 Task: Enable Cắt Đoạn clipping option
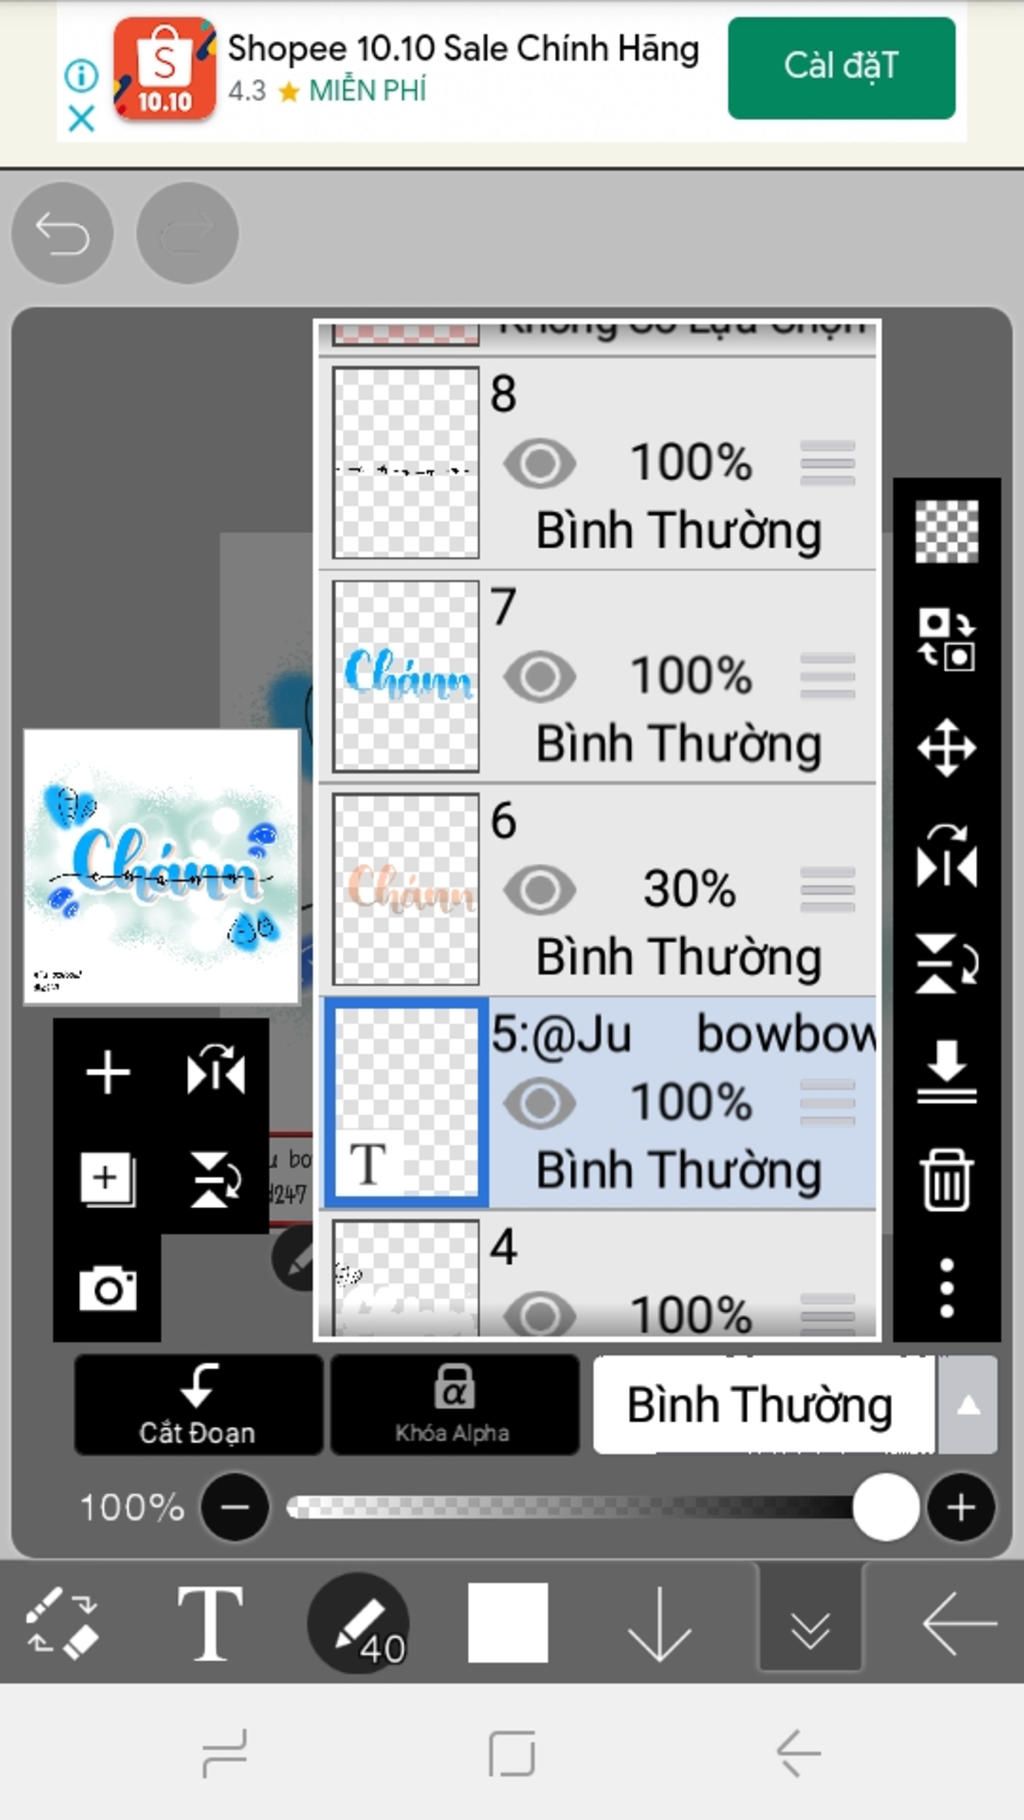pyautogui.click(x=198, y=1404)
